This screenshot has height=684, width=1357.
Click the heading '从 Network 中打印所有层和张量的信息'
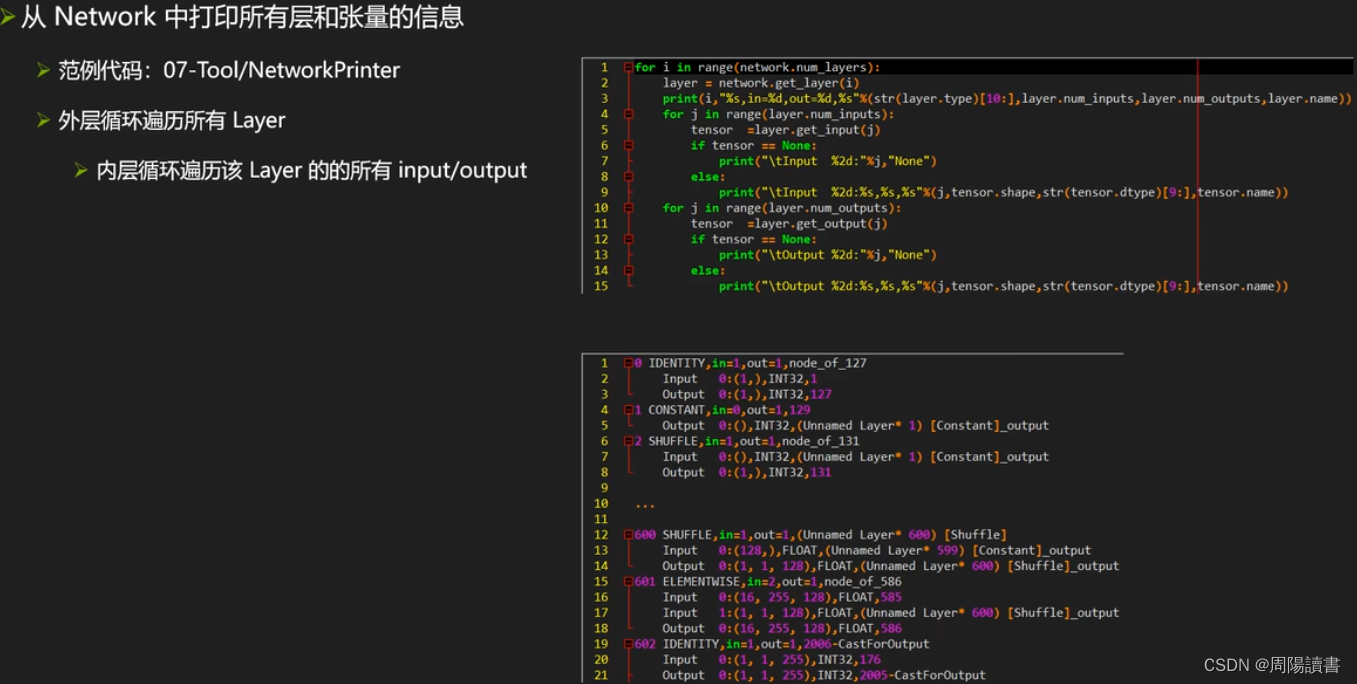tap(242, 17)
